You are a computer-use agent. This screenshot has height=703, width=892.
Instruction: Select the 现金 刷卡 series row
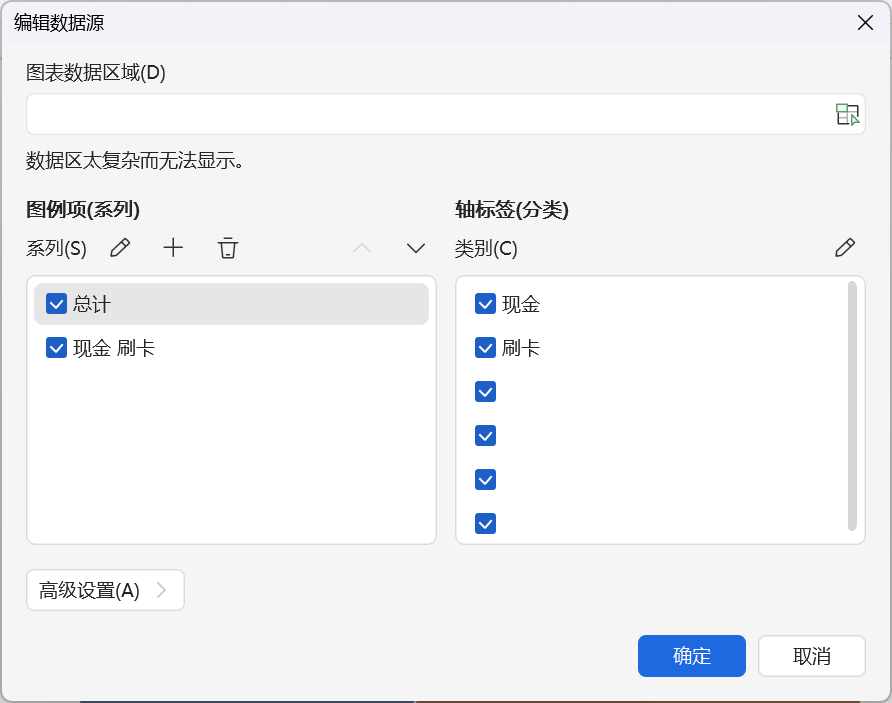[x=232, y=348]
